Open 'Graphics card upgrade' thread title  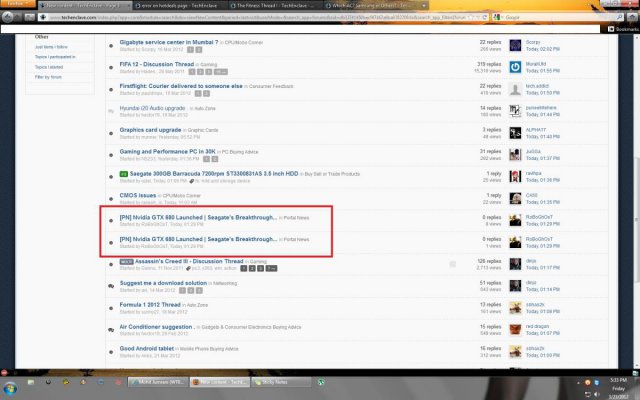150,130
